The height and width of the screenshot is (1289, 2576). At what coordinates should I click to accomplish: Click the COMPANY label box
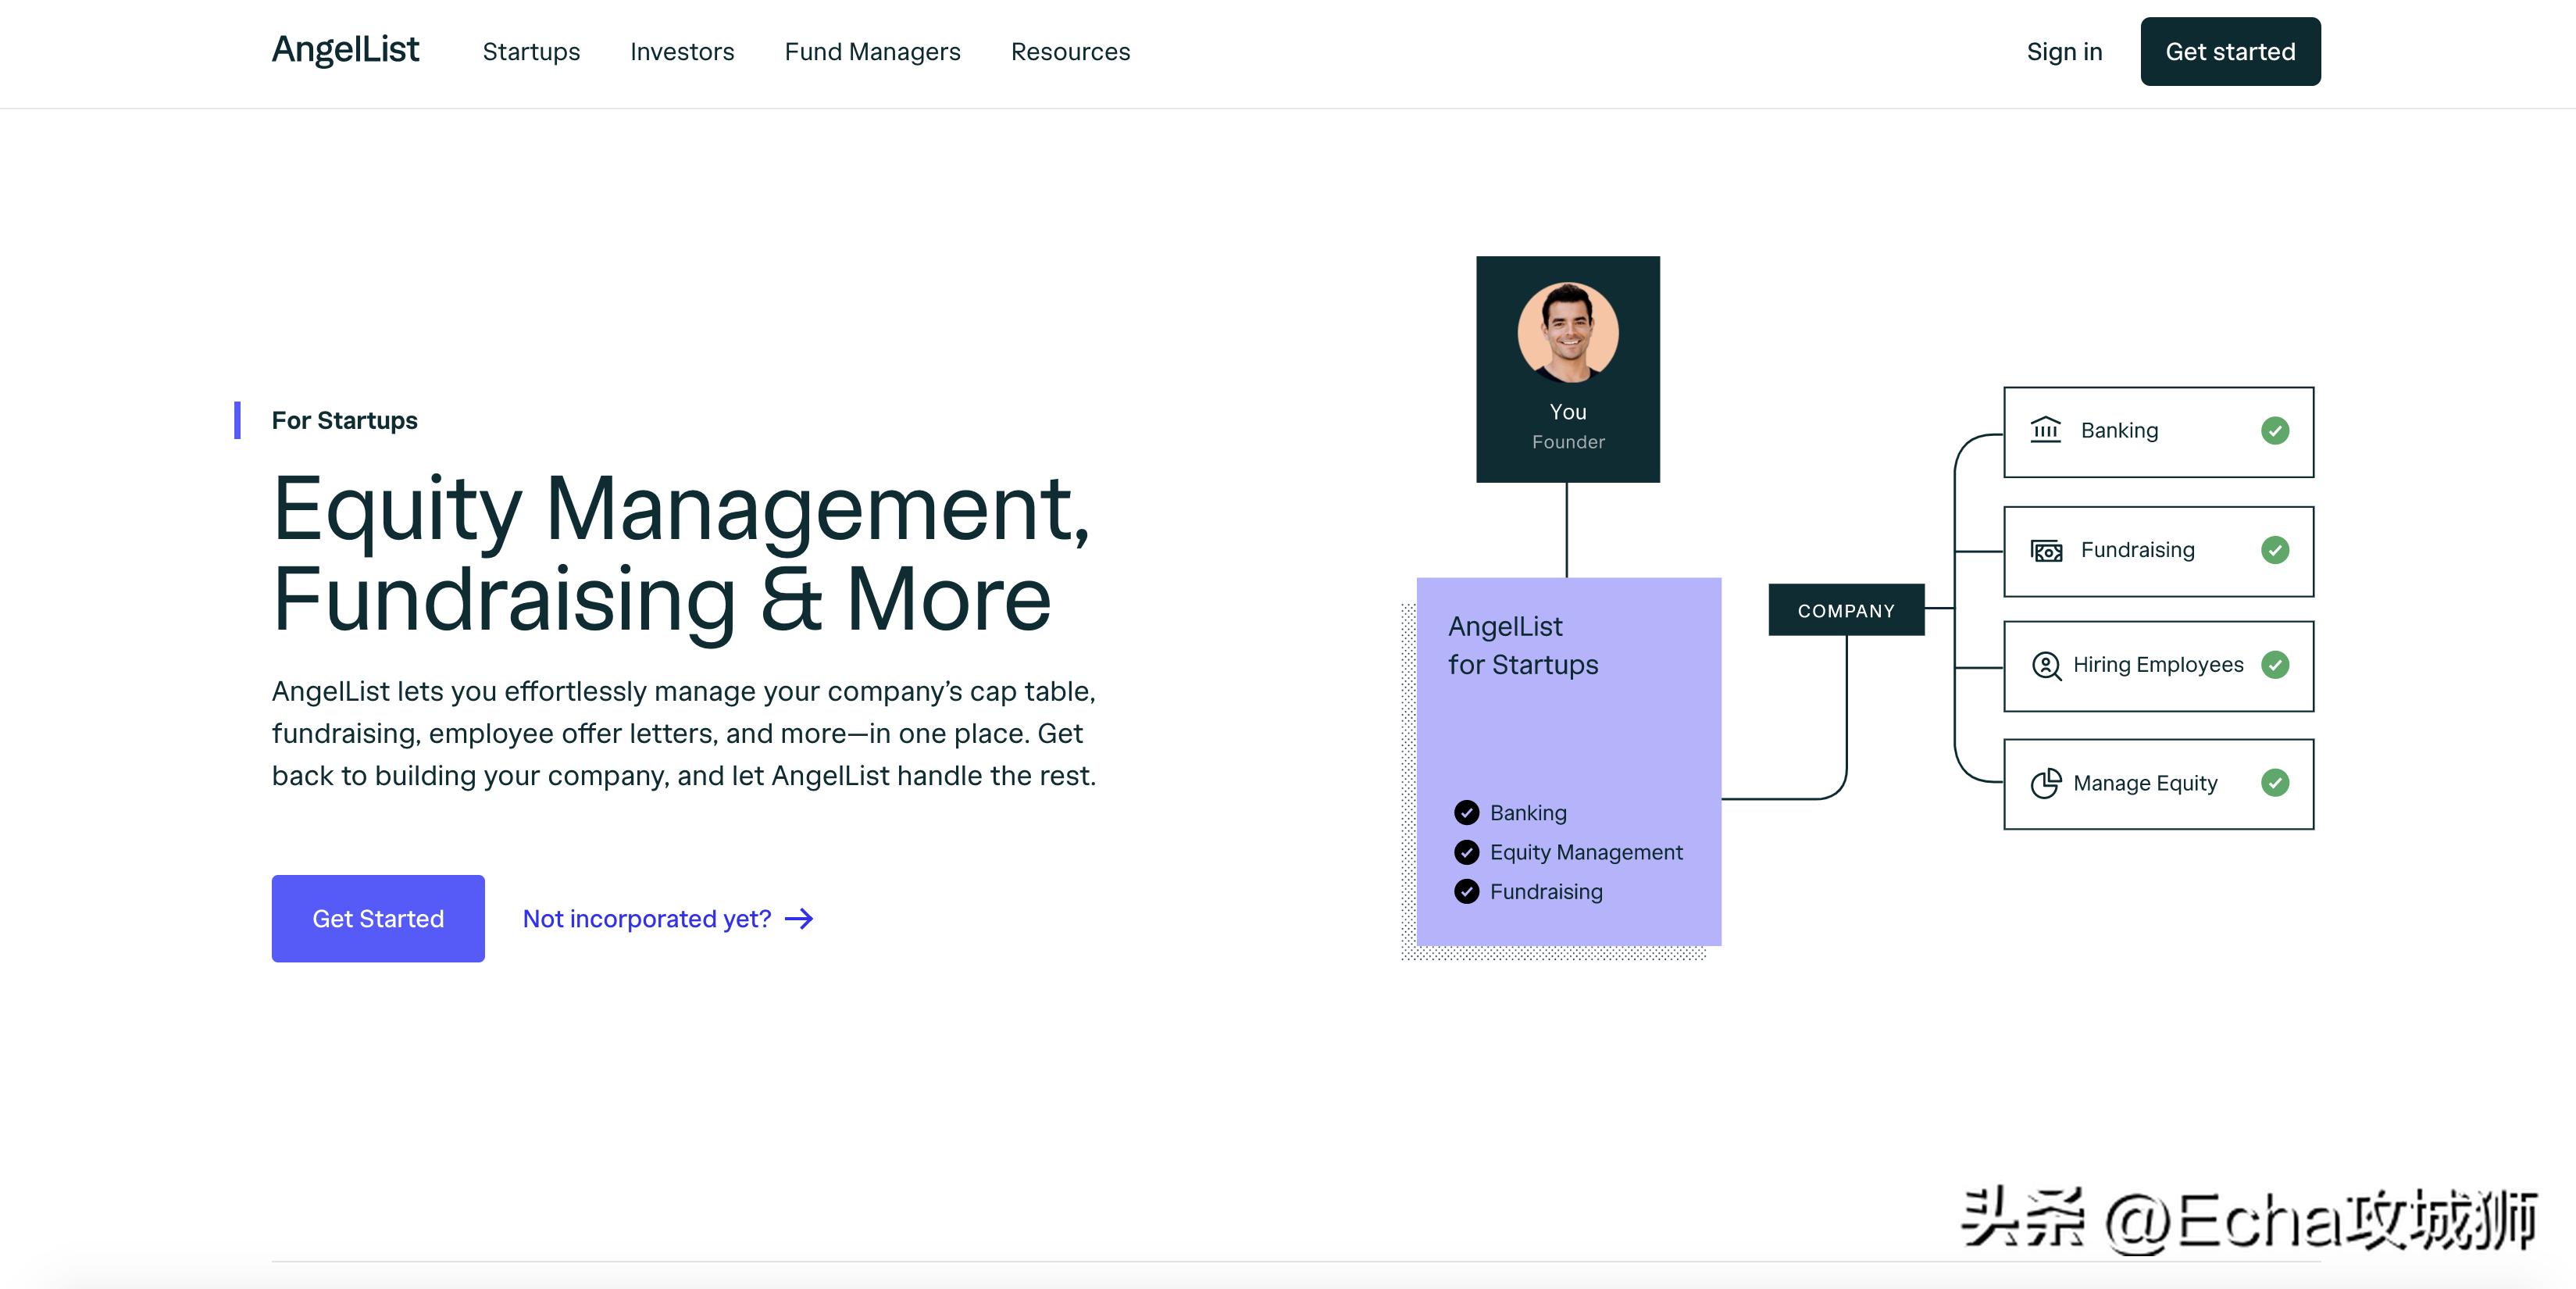[1845, 610]
